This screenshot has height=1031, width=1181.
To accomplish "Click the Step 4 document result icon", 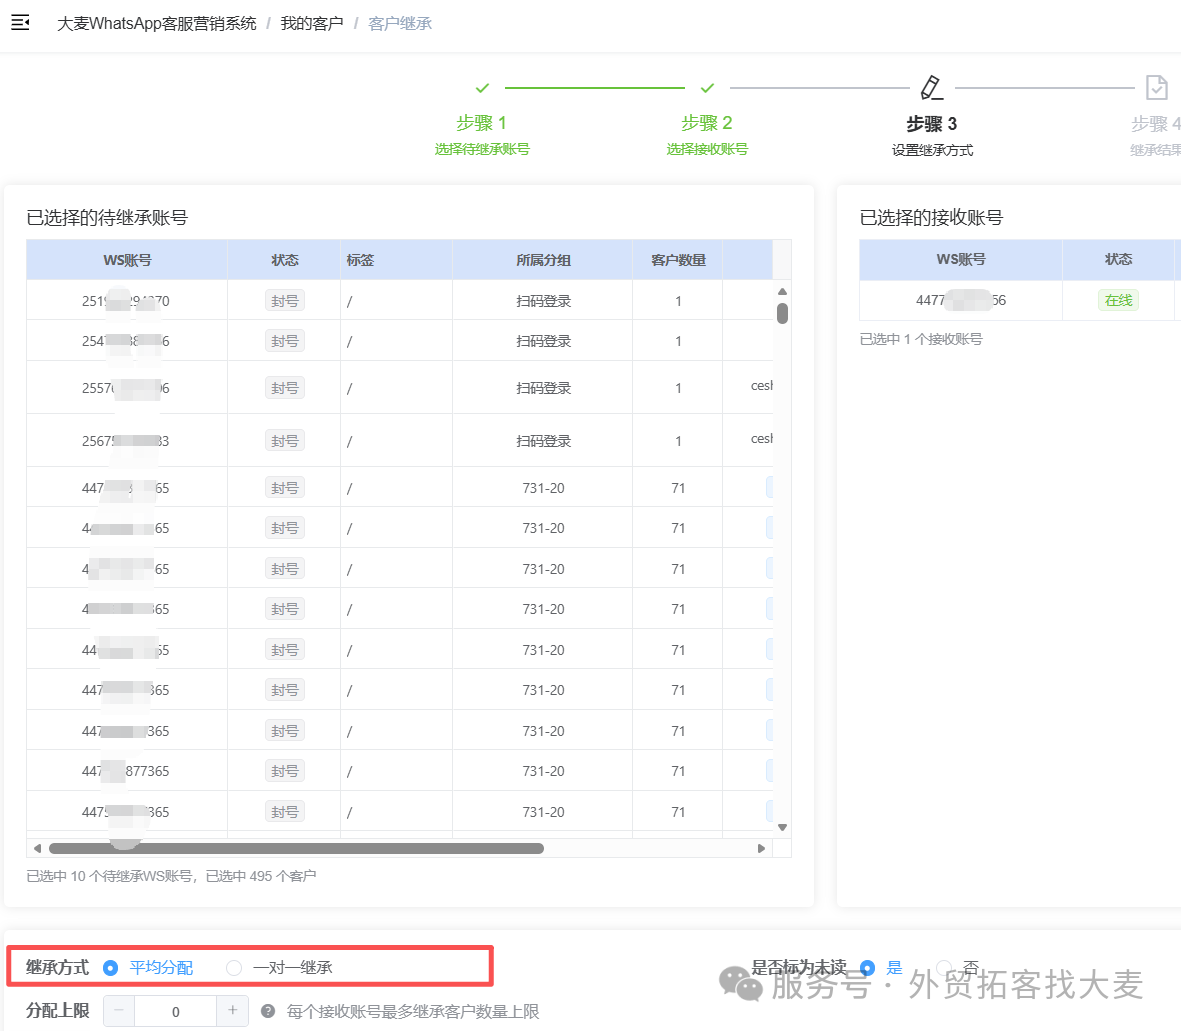I will click(x=1156, y=87).
